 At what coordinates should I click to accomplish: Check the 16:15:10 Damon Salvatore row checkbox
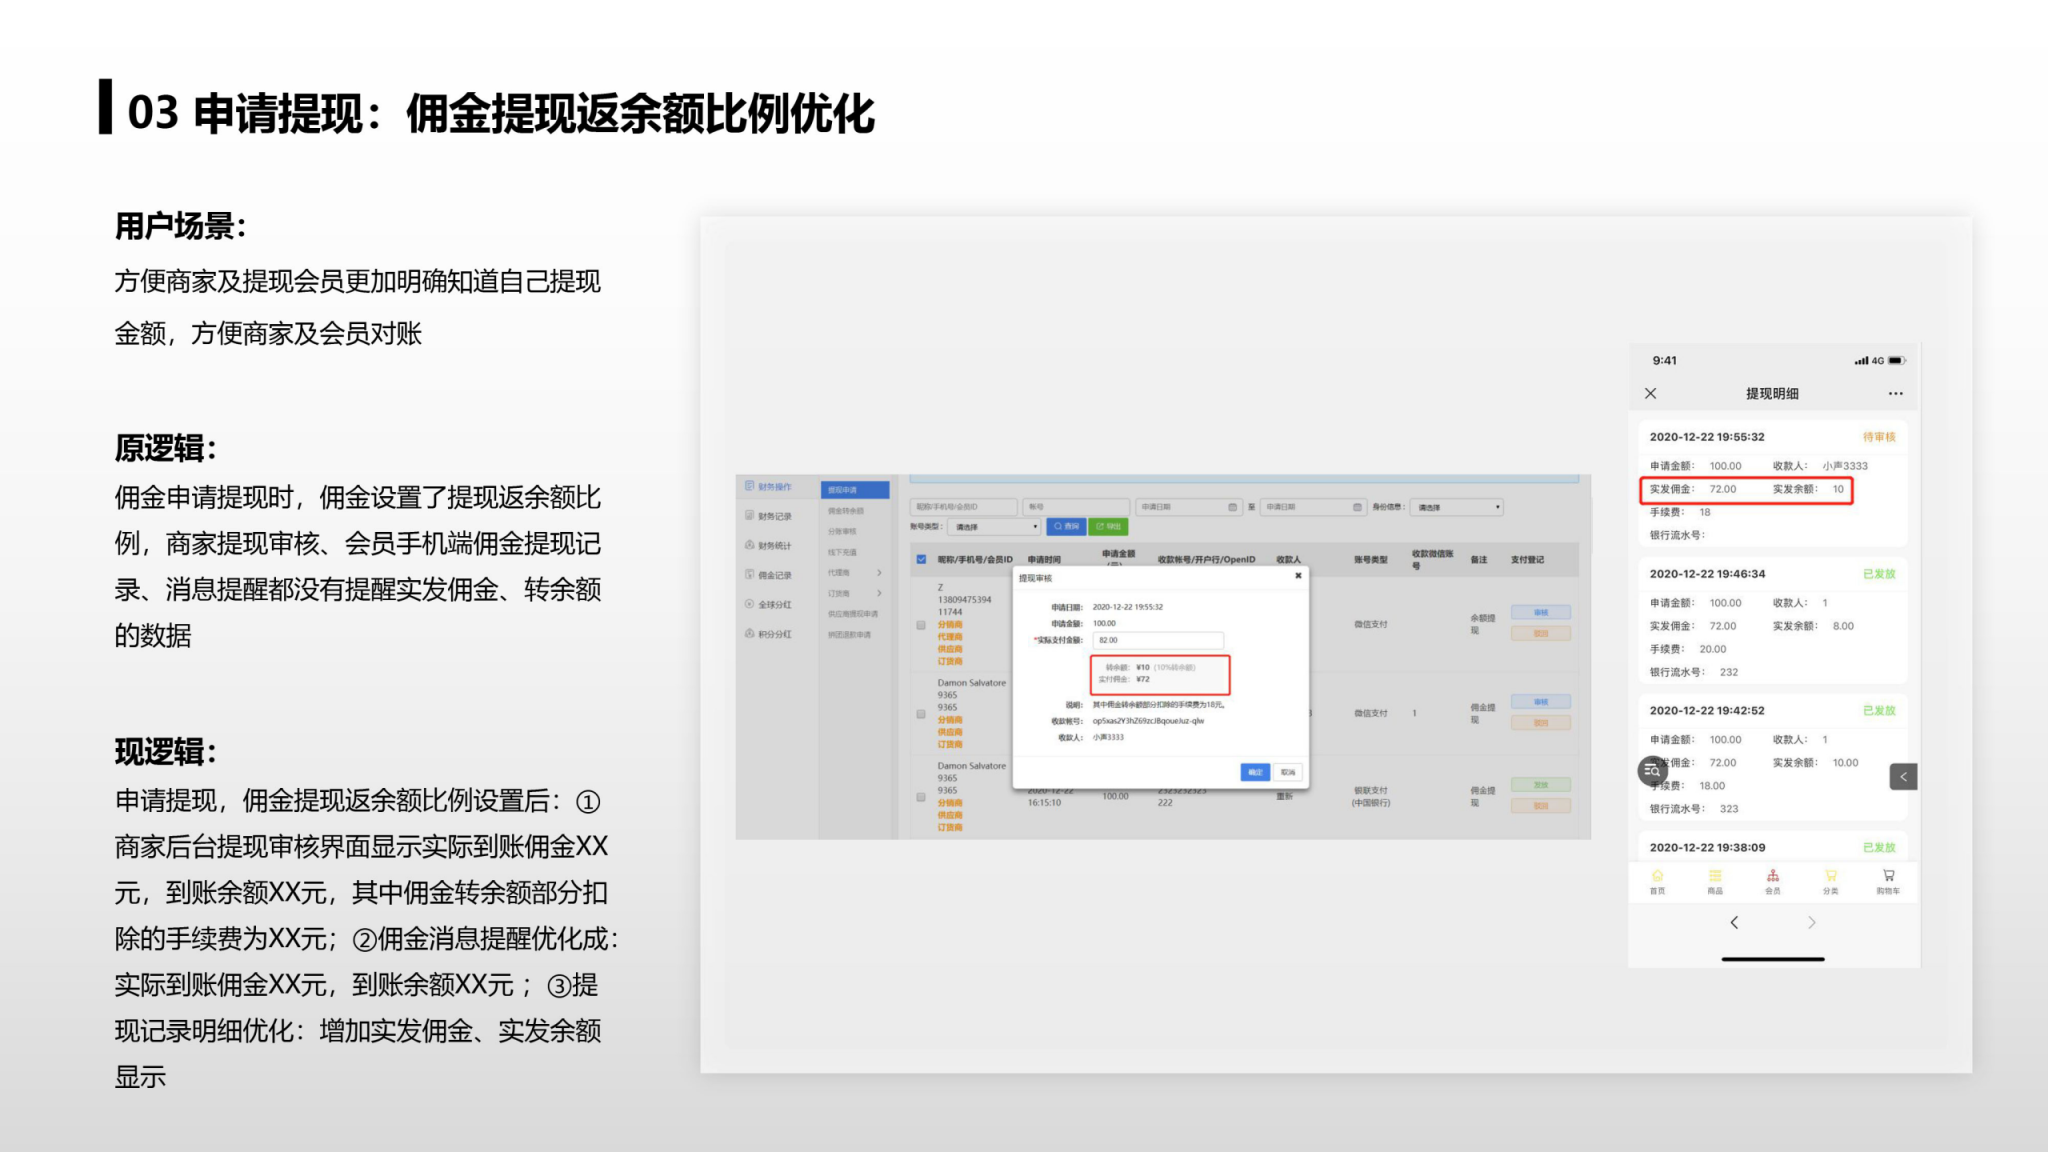click(x=921, y=797)
